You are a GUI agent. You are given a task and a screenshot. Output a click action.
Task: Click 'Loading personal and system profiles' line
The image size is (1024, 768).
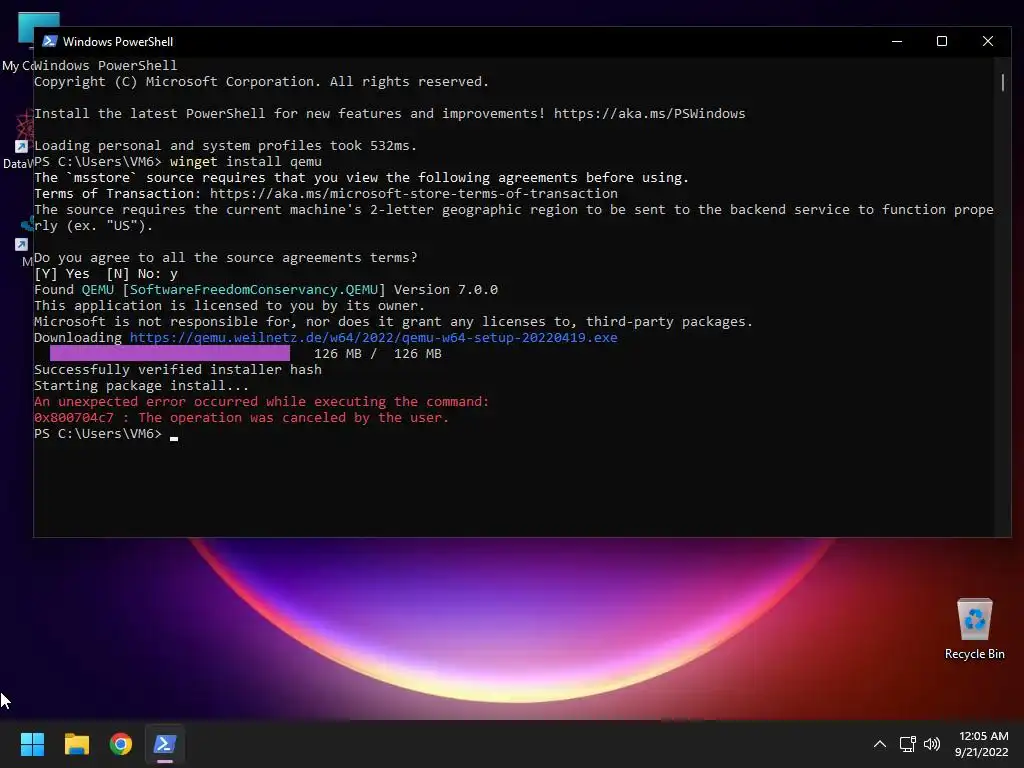(225, 146)
